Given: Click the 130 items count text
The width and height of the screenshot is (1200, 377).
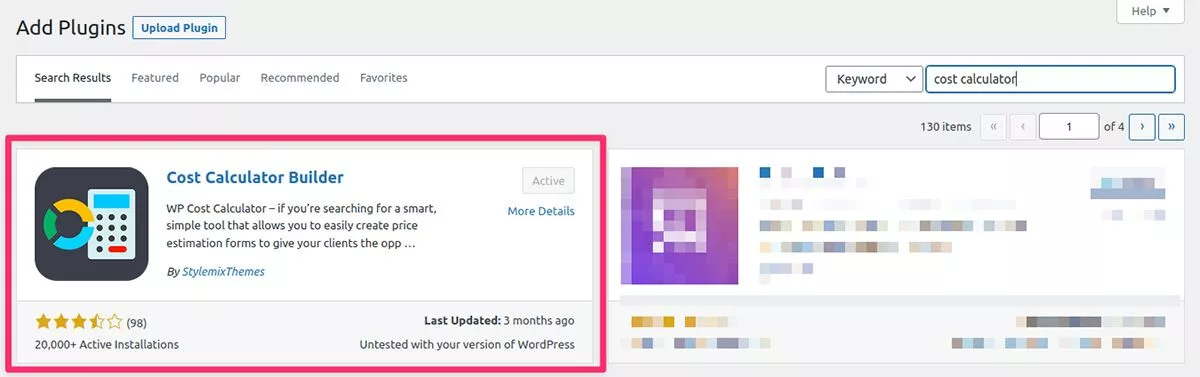Looking at the screenshot, I should [x=945, y=127].
